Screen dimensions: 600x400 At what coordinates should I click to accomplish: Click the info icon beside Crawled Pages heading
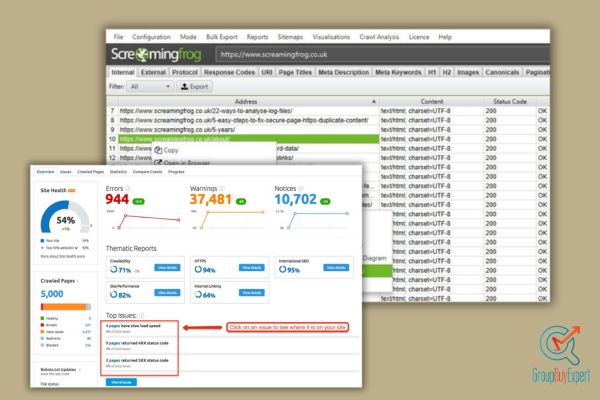[x=78, y=281]
